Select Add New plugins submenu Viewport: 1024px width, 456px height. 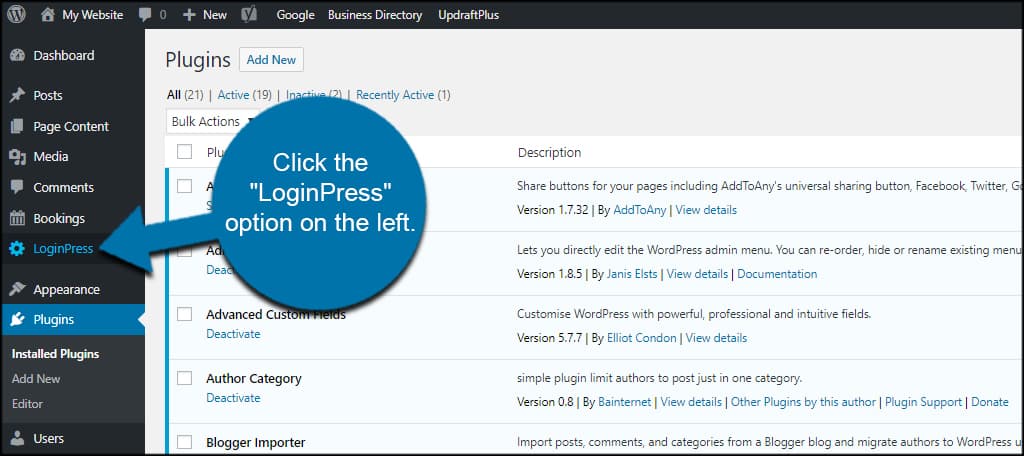[36, 378]
